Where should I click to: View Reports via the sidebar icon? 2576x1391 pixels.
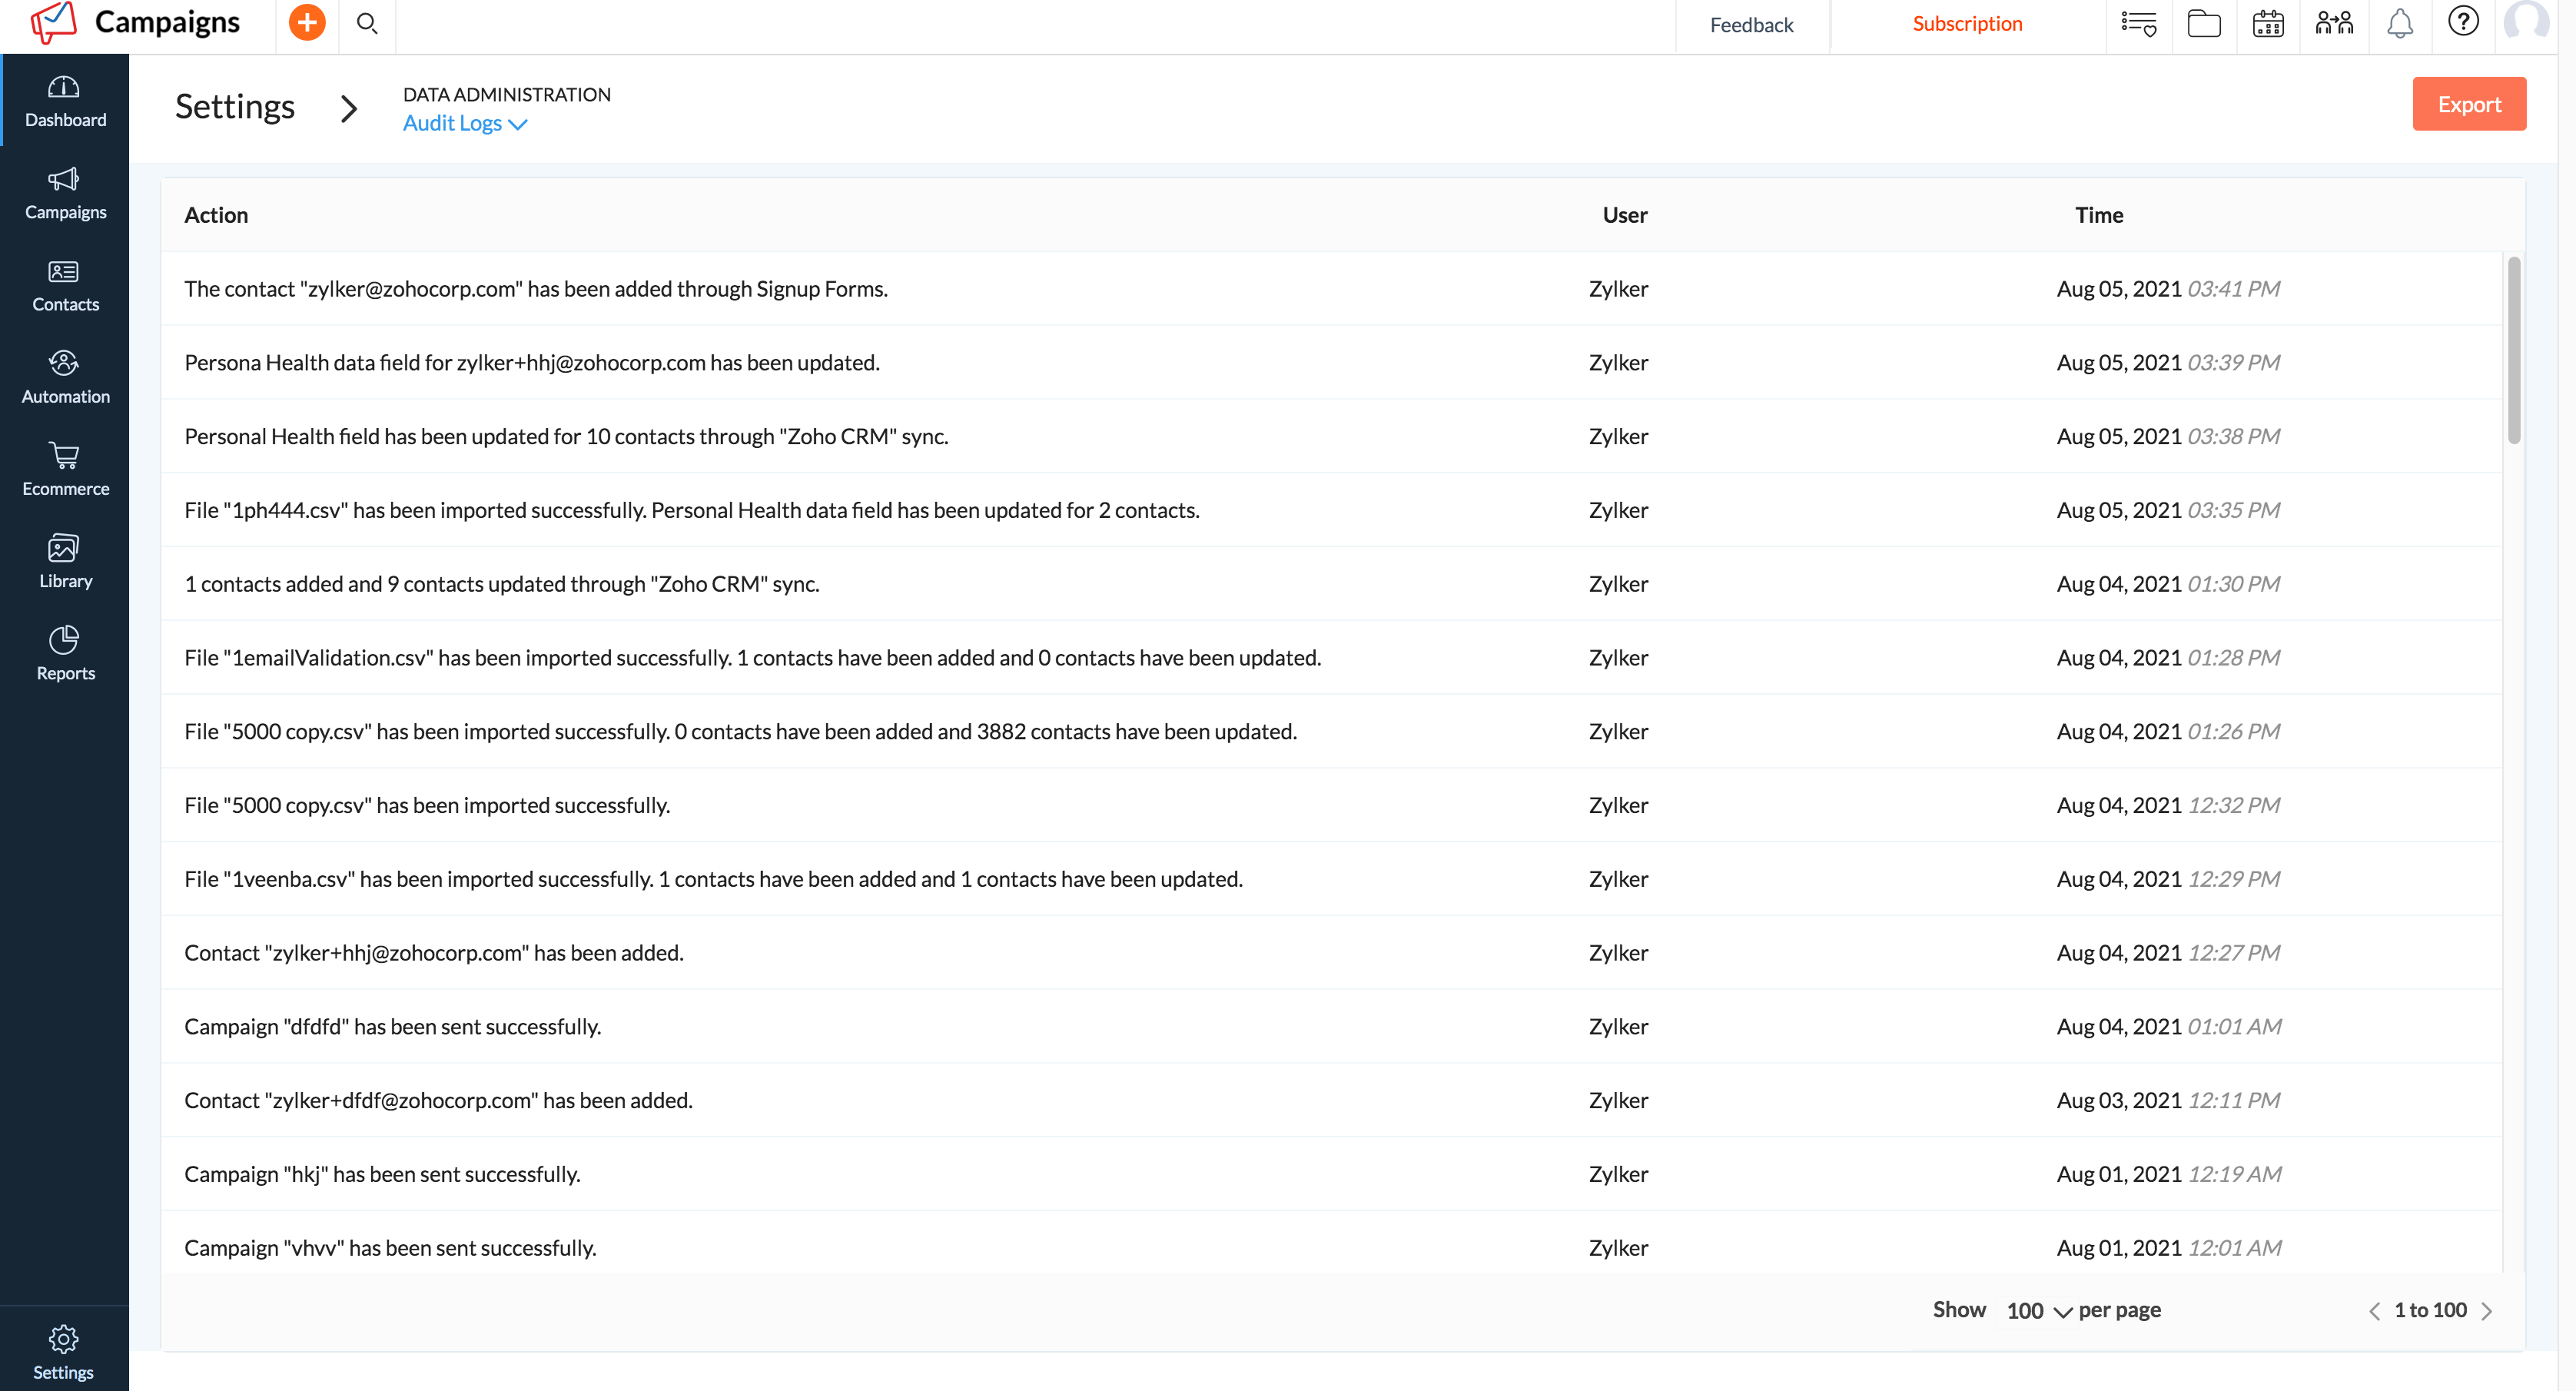[64, 654]
